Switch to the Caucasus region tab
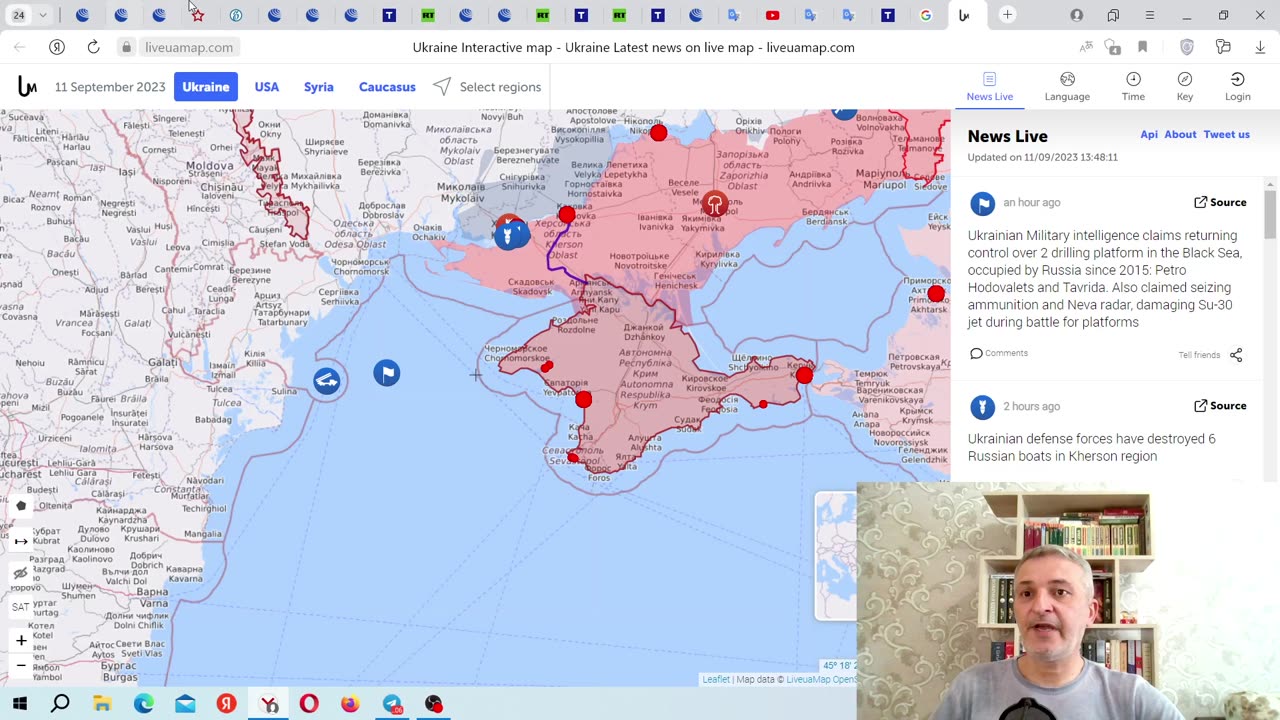Image resolution: width=1280 pixels, height=720 pixels. click(387, 87)
